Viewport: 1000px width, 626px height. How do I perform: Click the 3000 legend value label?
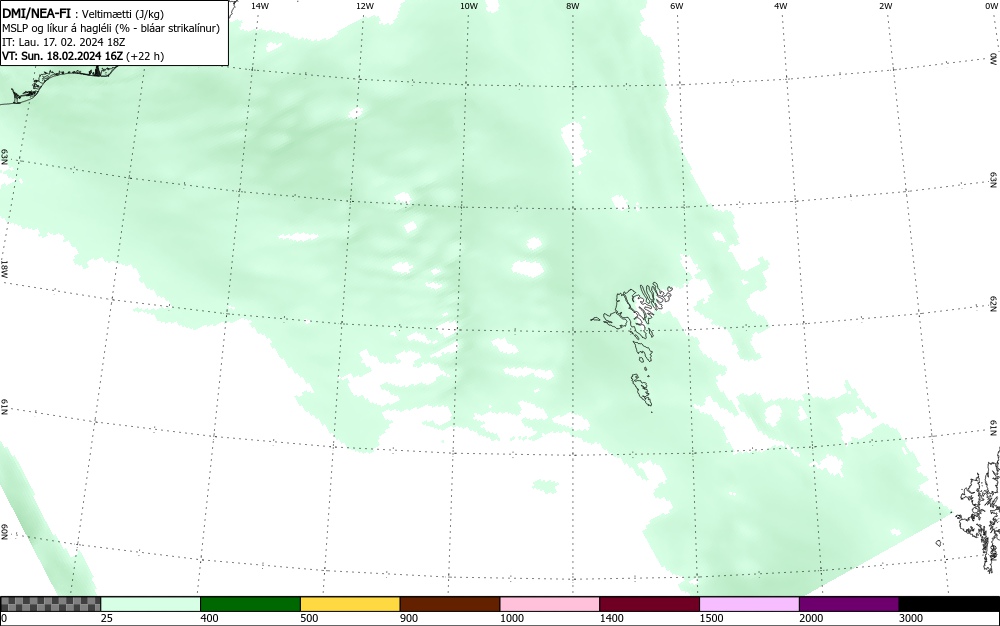coord(911,618)
